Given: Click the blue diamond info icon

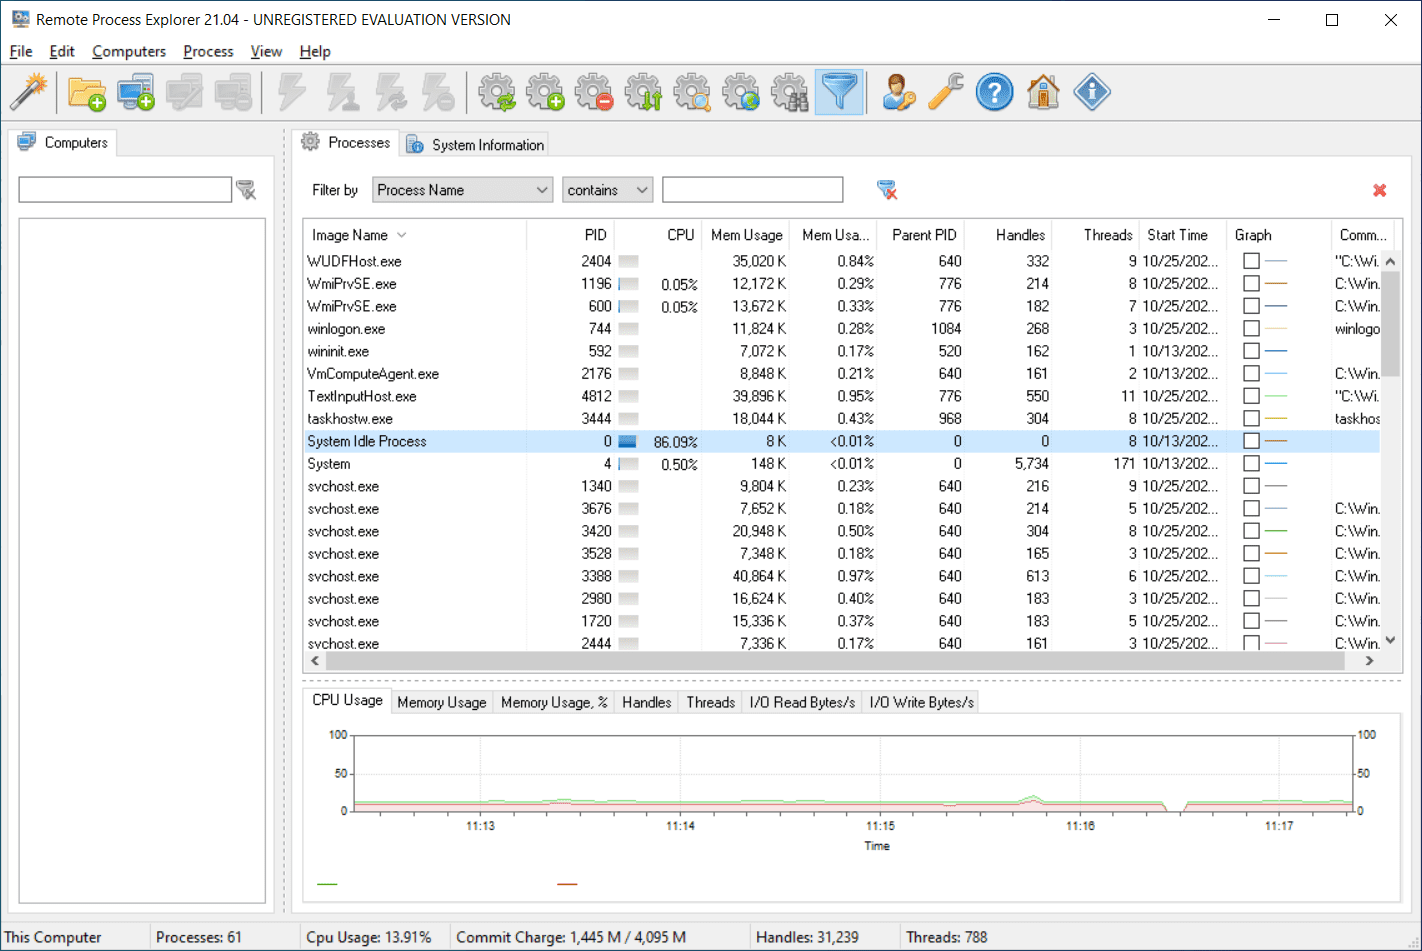Looking at the screenshot, I should click(x=1092, y=92).
